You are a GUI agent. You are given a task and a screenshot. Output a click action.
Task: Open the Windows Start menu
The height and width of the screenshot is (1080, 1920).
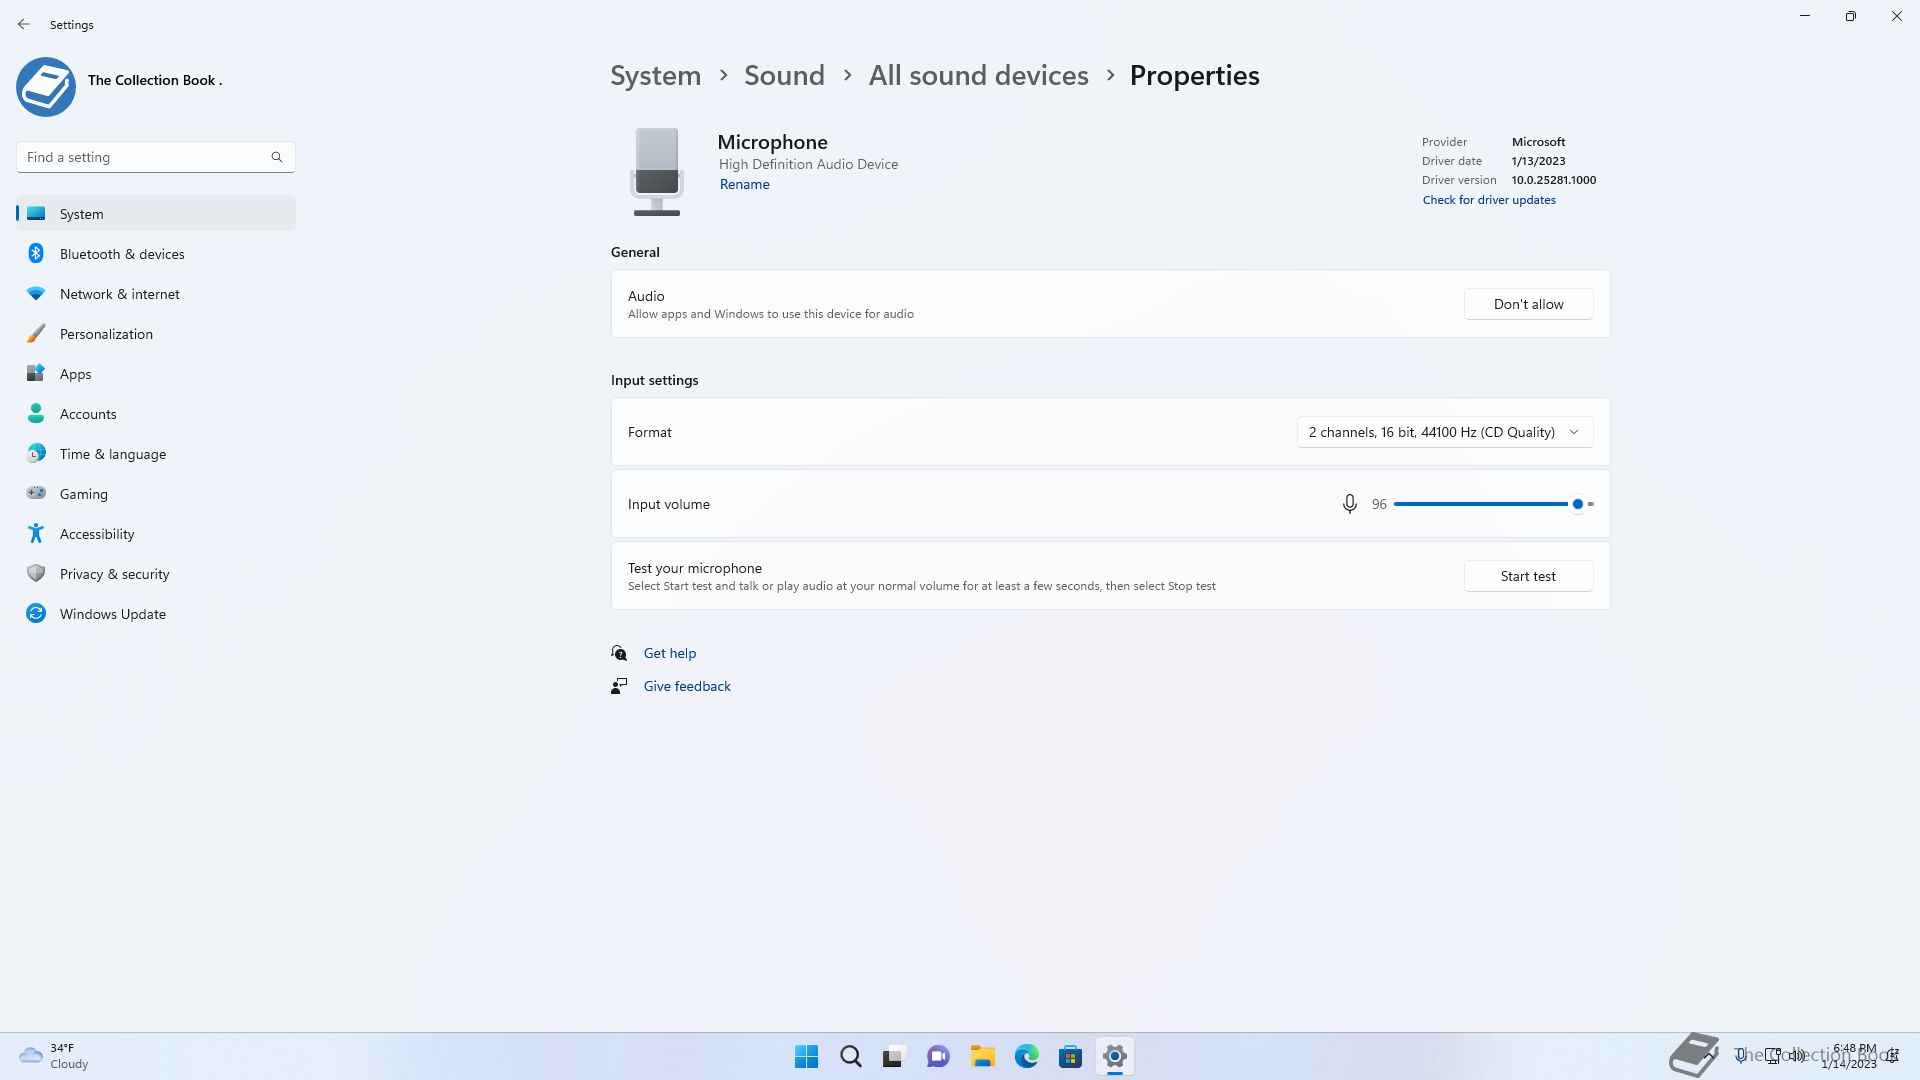point(806,1056)
